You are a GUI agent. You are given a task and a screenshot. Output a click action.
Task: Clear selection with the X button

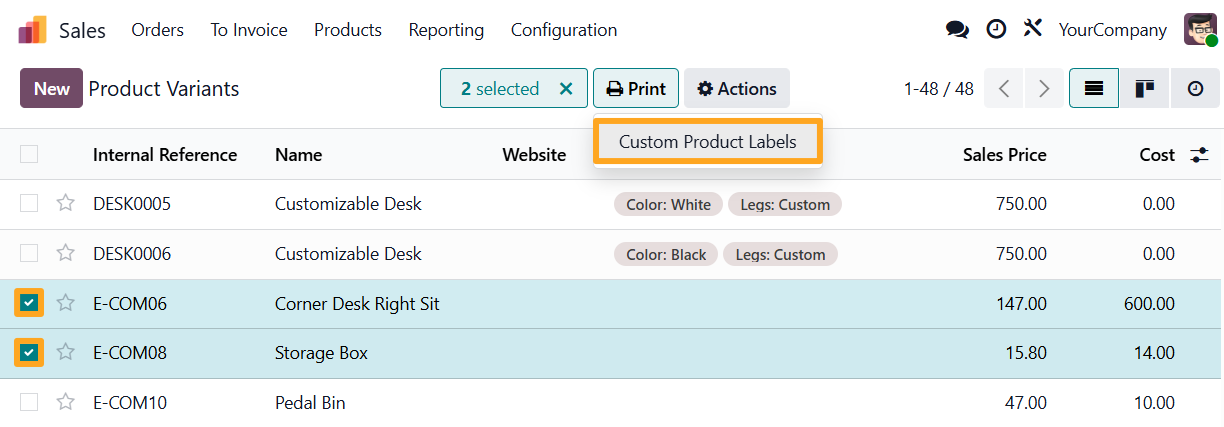click(x=566, y=89)
